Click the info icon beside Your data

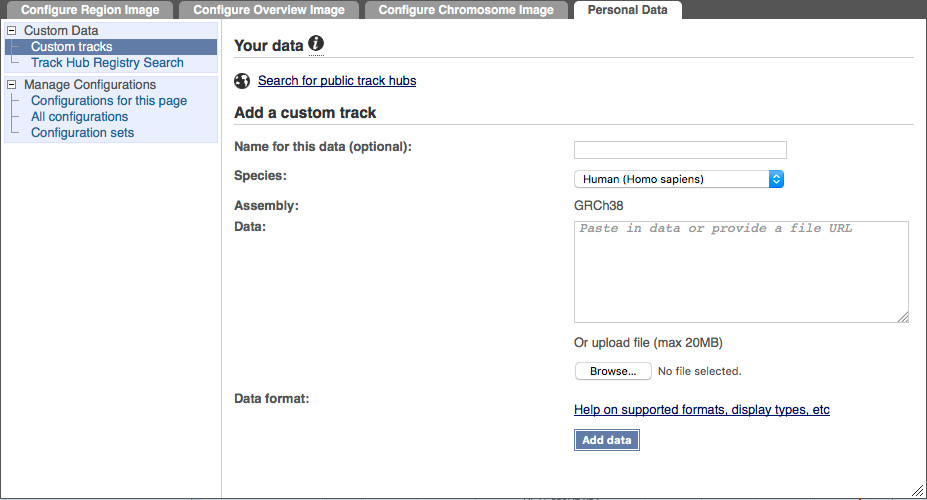pyautogui.click(x=316, y=43)
